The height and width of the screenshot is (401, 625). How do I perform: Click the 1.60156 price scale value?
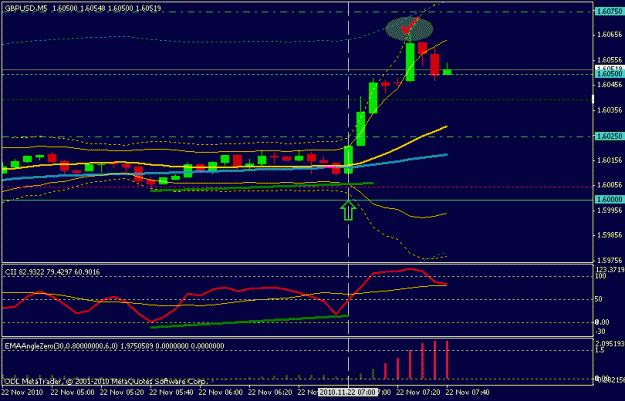click(x=609, y=160)
